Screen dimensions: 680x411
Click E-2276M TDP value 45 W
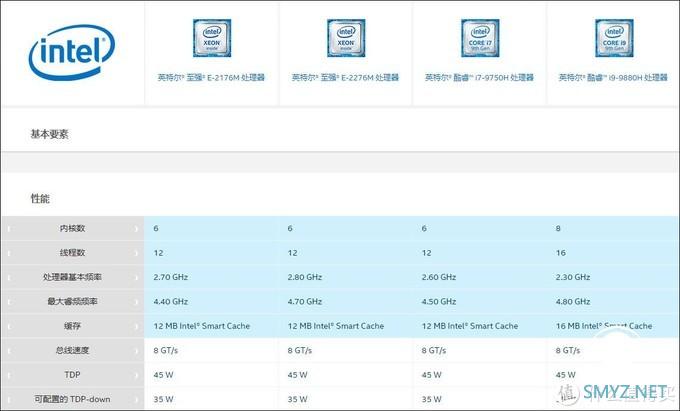(297, 375)
